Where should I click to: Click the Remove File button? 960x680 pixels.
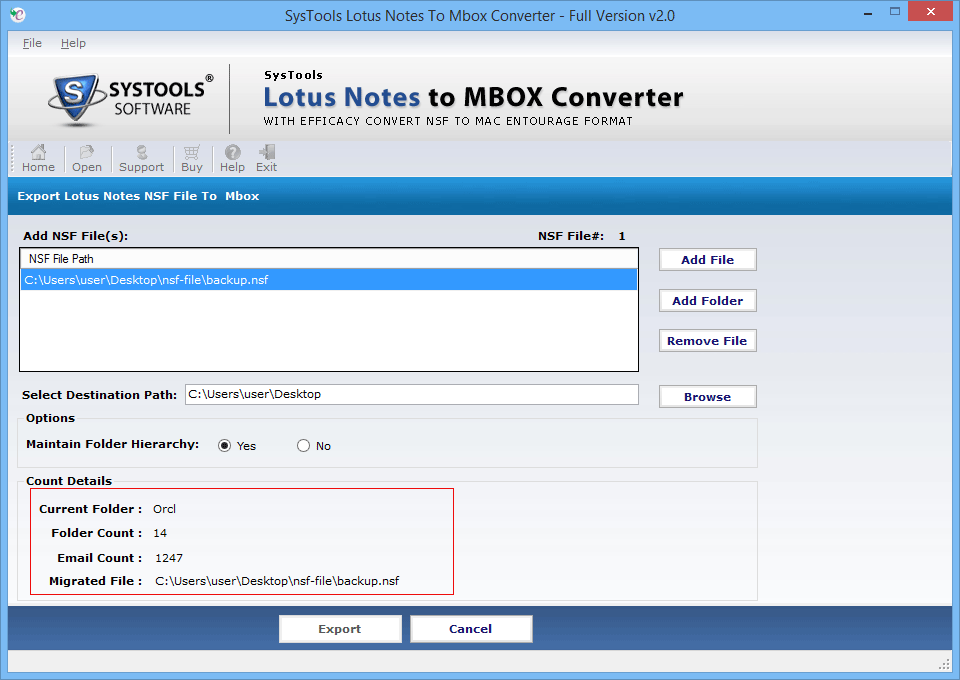click(707, 341)
